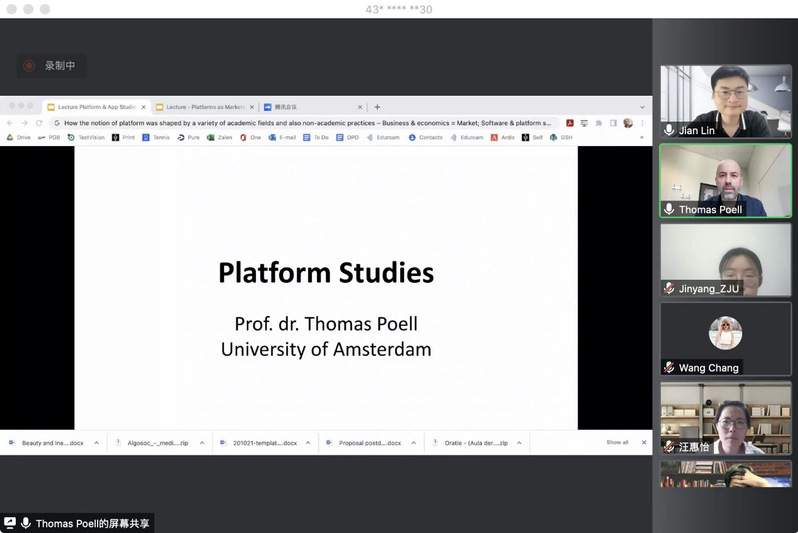This screenshot has width=798, height=533.
Task: Open the new tab plus button
Action: (377, 107)
